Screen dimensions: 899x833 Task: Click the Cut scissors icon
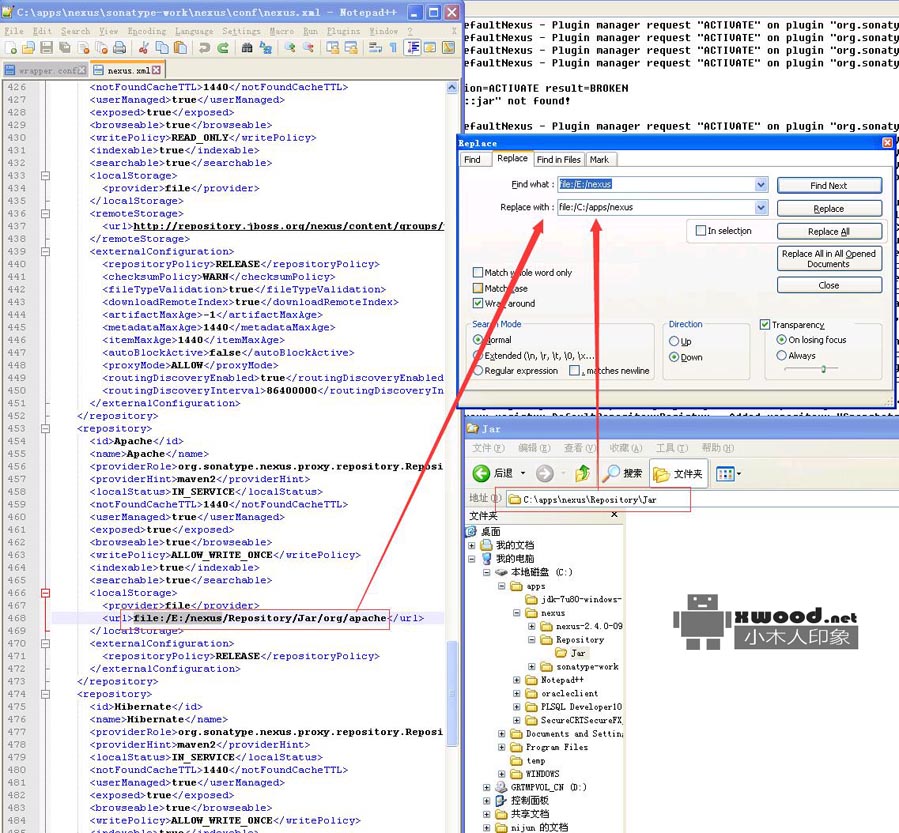pos(144,48)
